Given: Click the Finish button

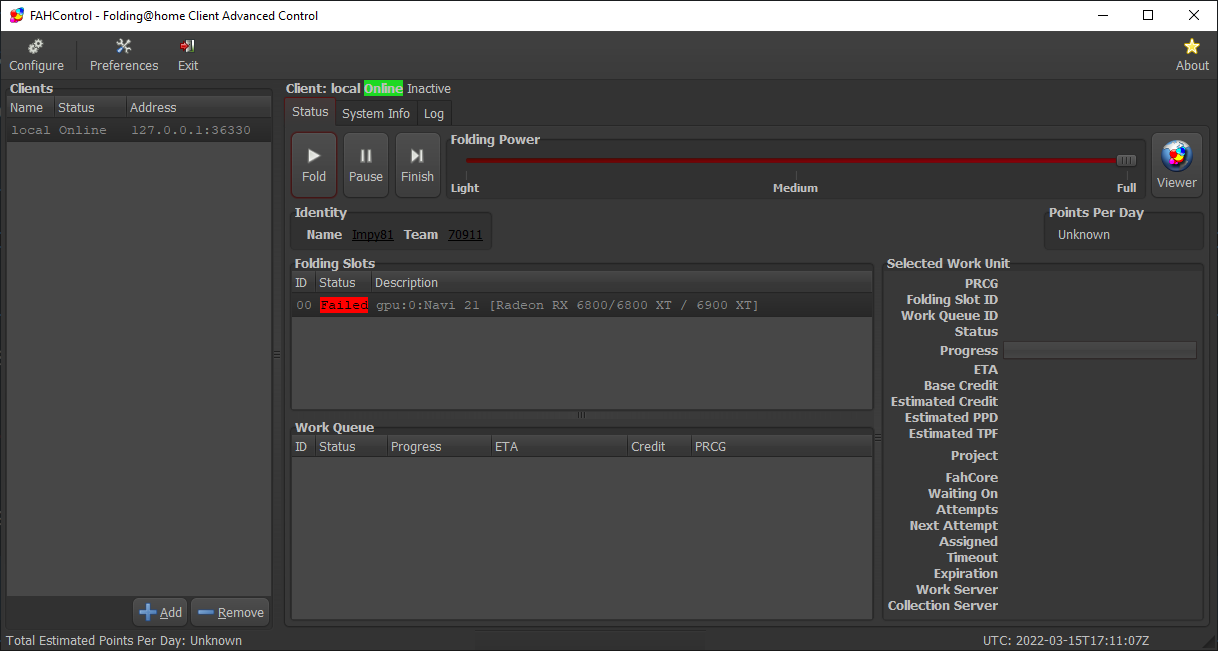Looking at the screenshot, I should pyautogui.click(x=418, y=165).
